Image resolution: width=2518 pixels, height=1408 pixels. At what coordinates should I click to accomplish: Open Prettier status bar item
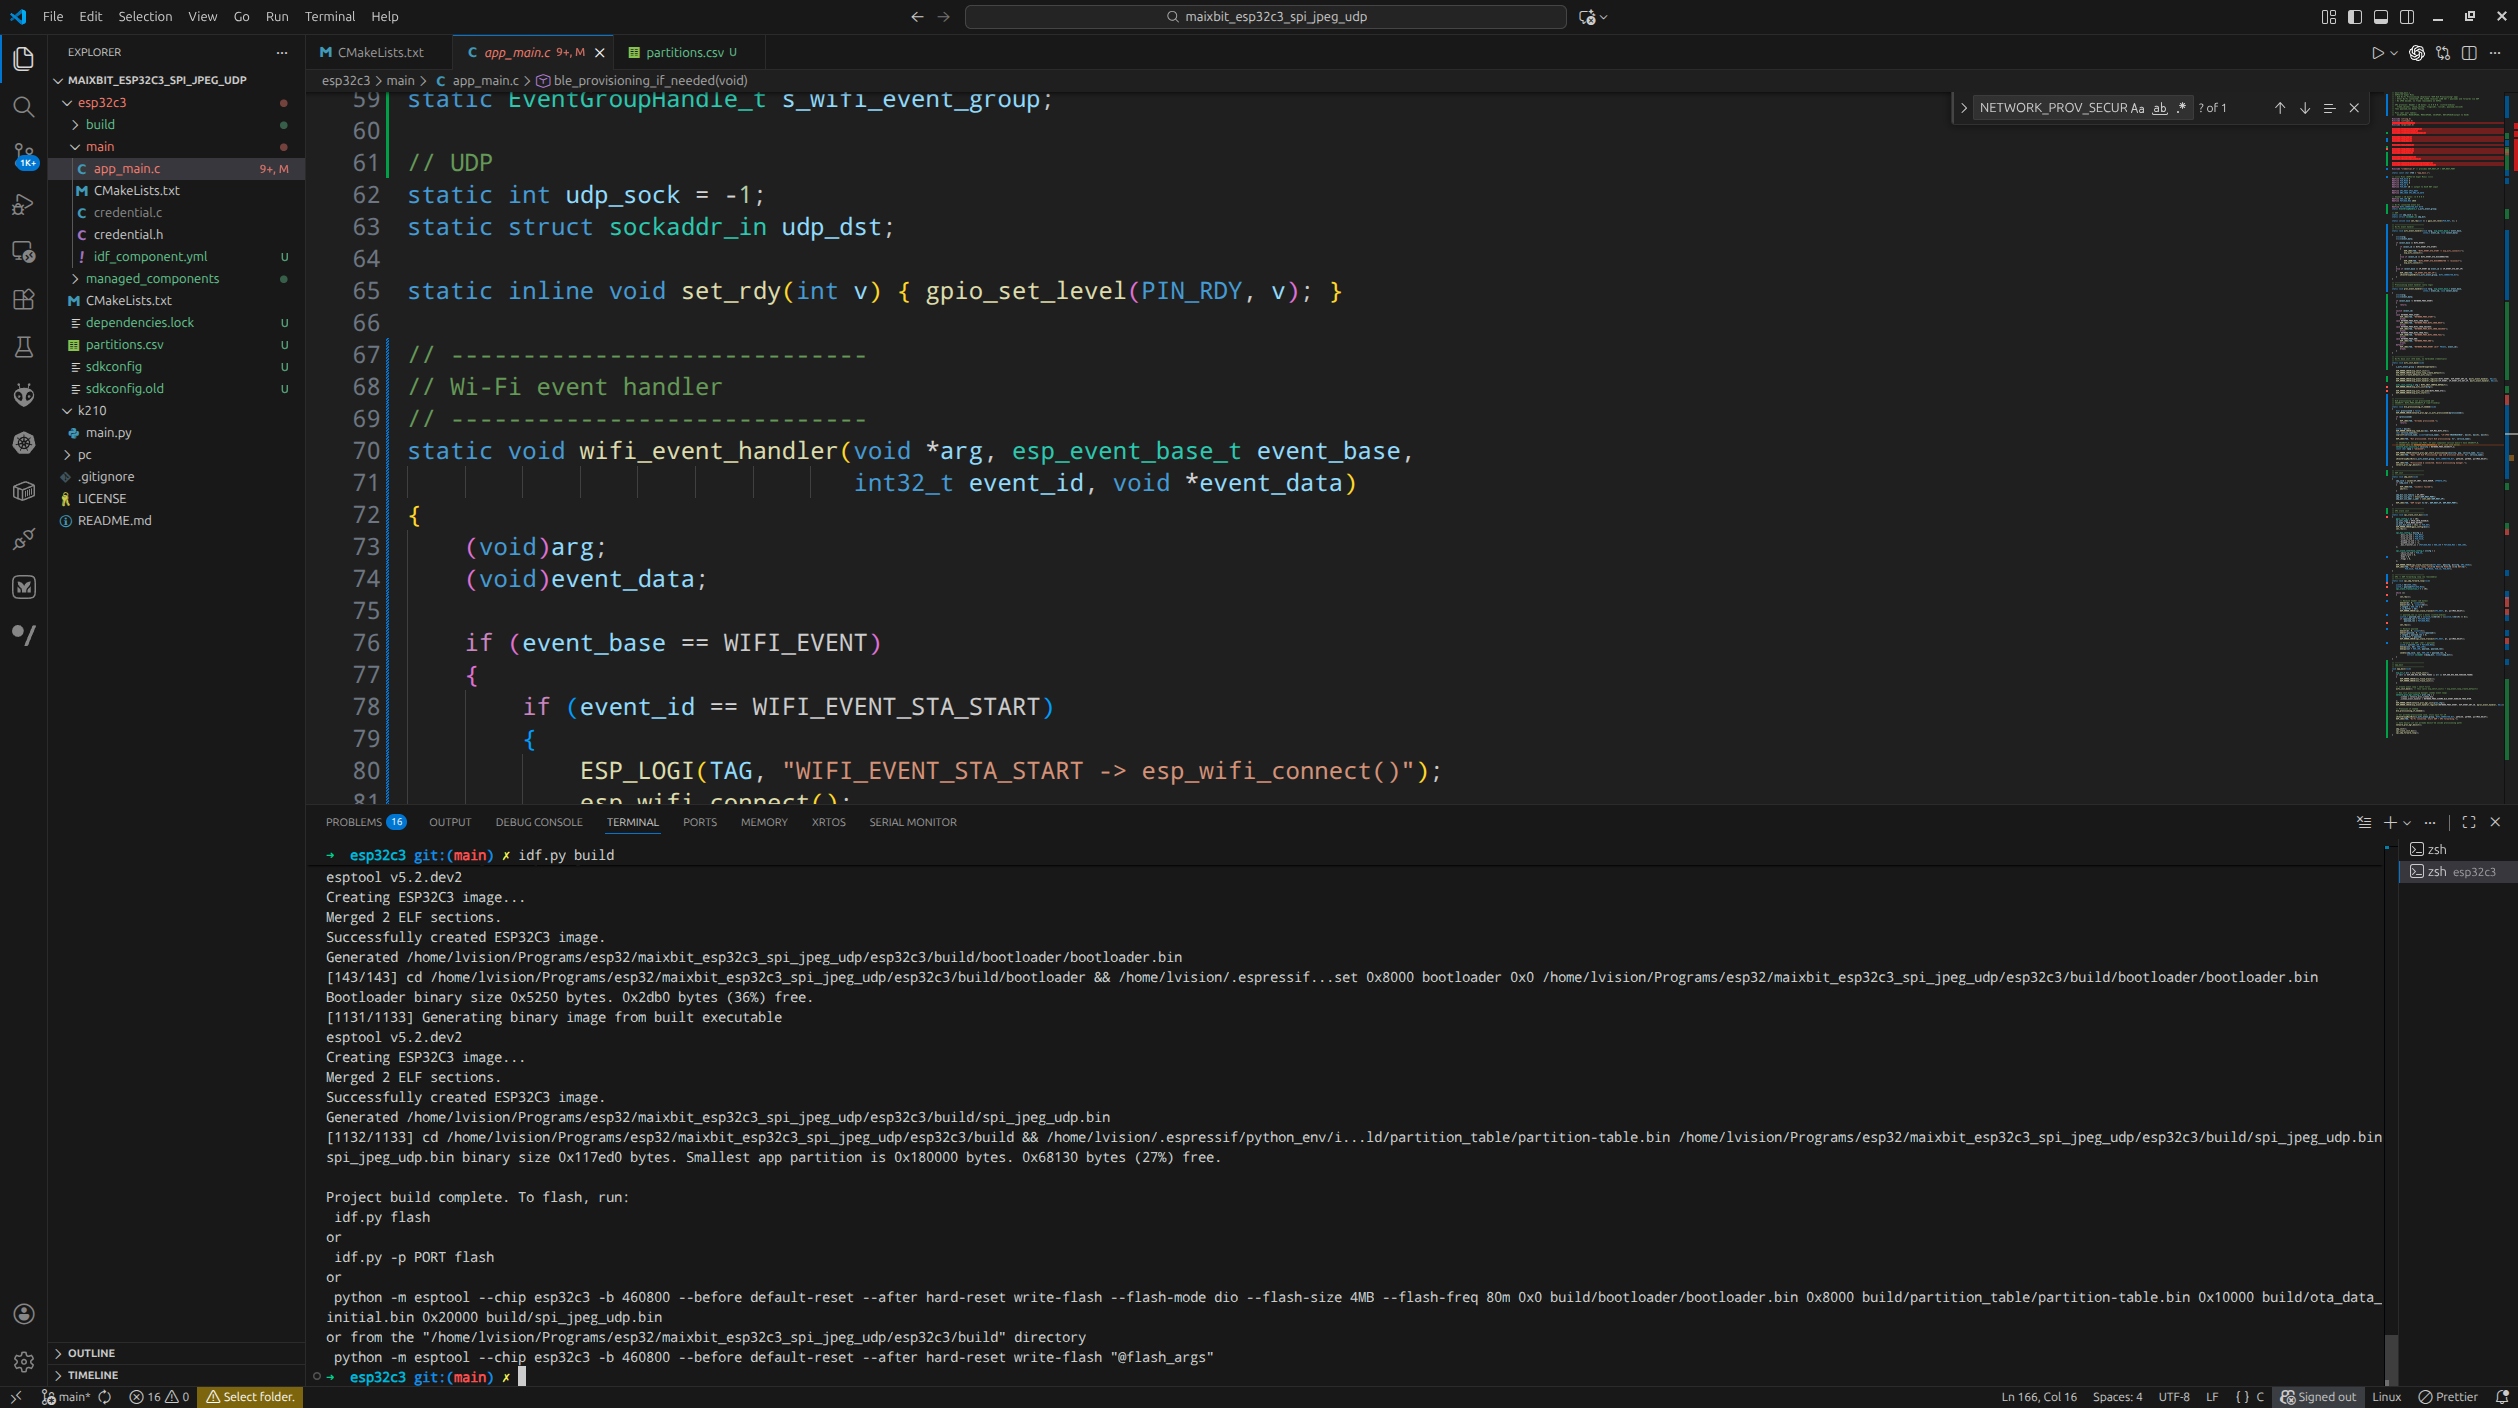2447,1397
